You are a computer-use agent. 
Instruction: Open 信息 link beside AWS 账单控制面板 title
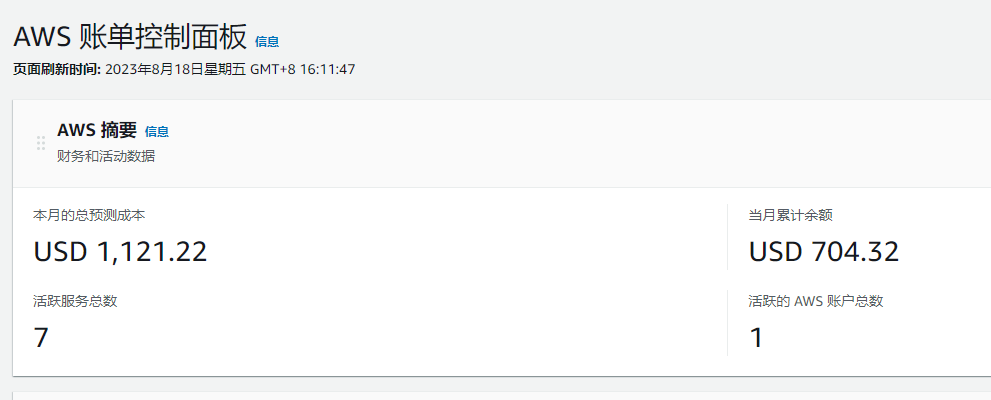click(267, 42)
